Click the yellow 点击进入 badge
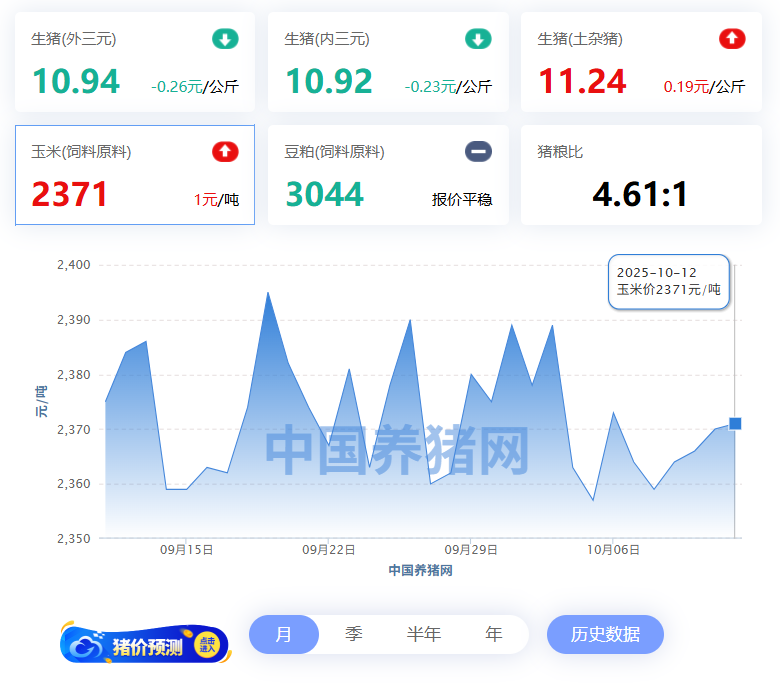The image size is (780, 685). tap(208, 645)
